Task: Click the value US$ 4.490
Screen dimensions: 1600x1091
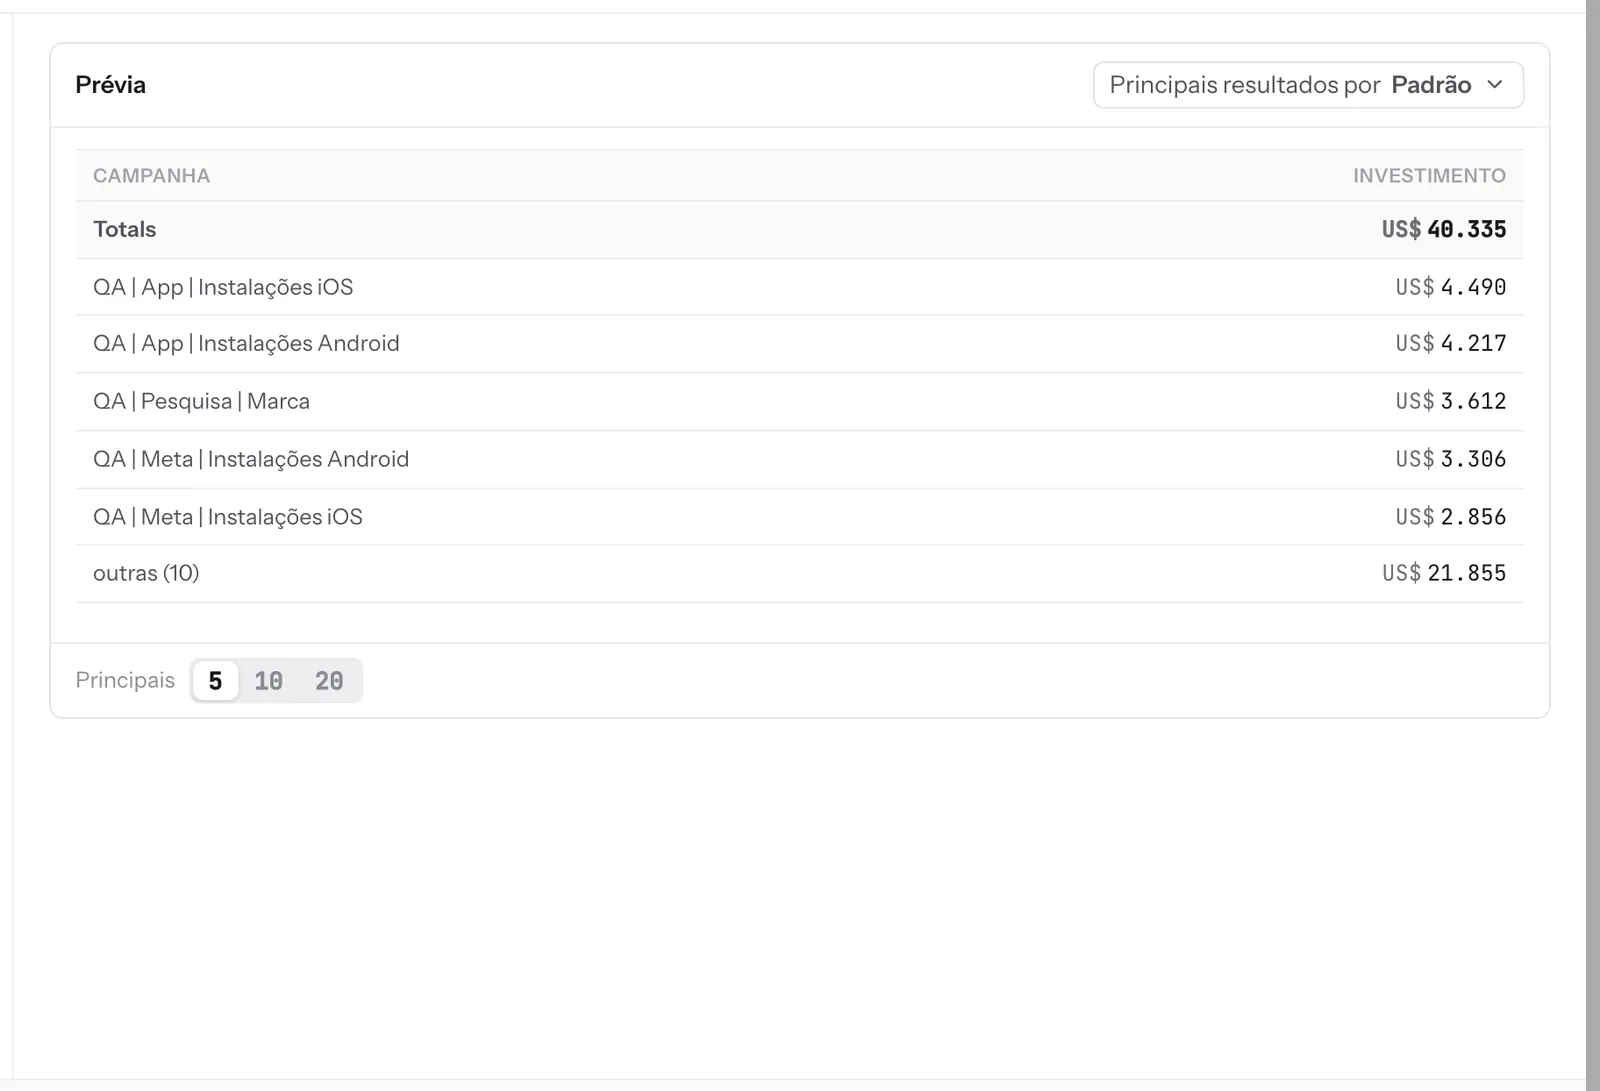Action: point(1450,287)
